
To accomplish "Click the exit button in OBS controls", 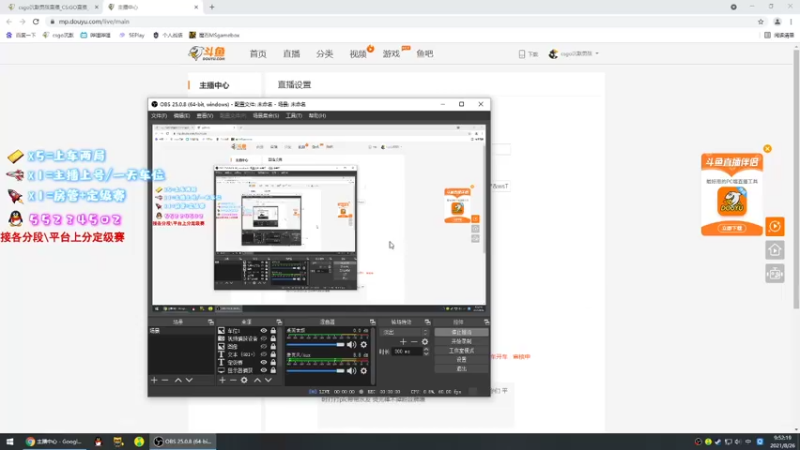I will (461, 369).
